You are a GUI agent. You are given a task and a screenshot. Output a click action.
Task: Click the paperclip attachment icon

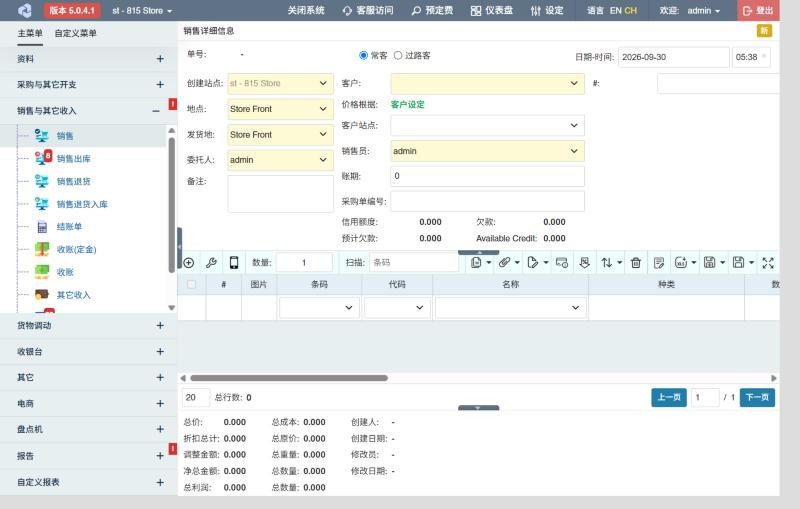point(505,263)
